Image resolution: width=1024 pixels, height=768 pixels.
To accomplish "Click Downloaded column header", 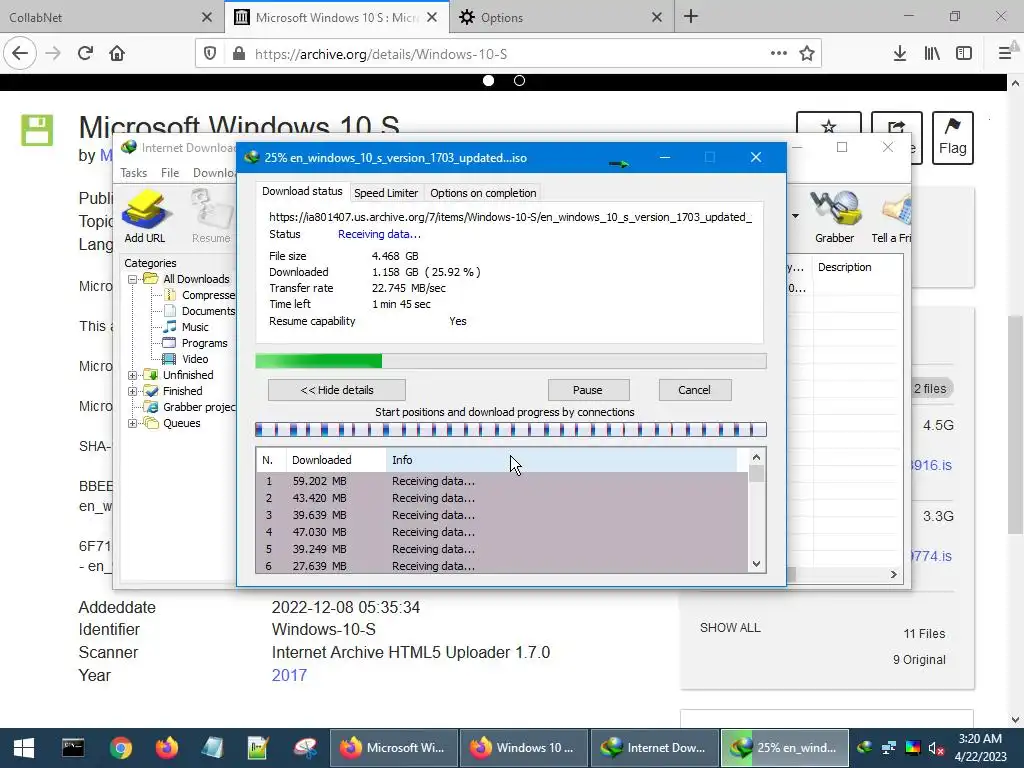I will pyautogui.click(x=336, y=460).
